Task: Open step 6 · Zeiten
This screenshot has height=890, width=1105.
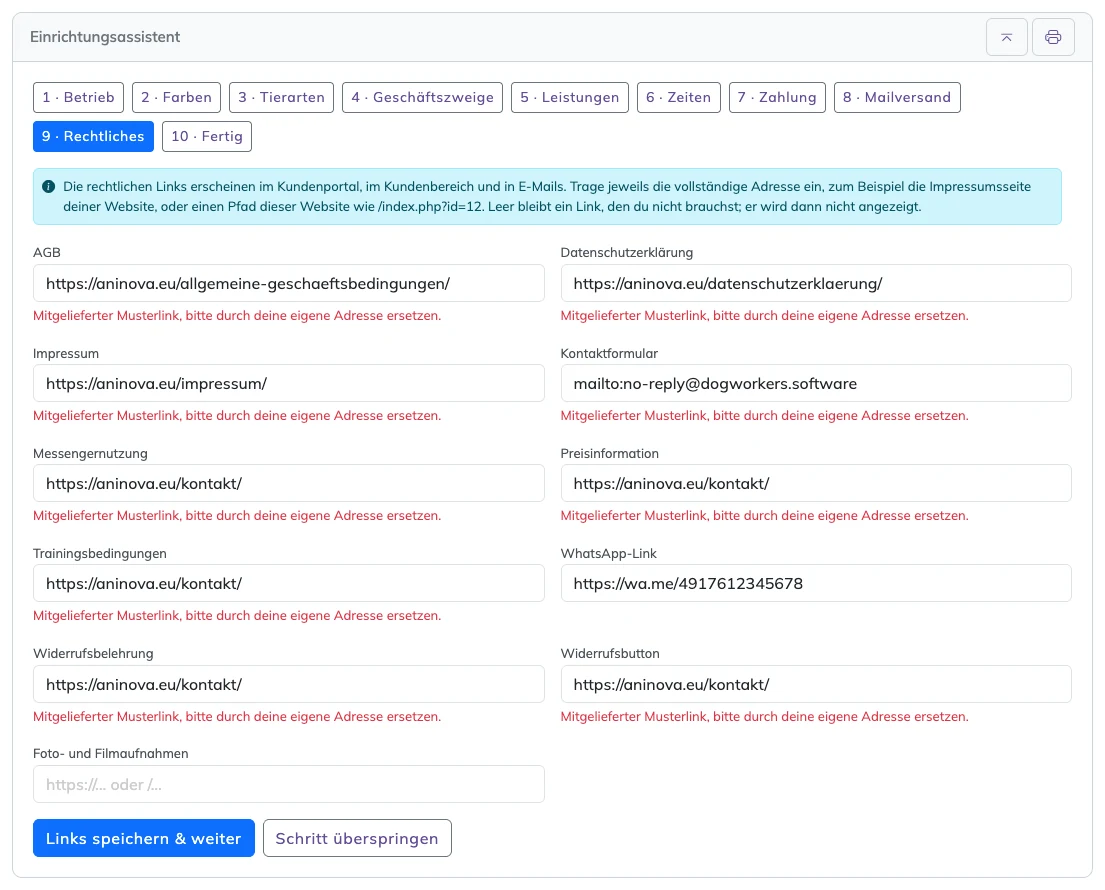Action: click(x=679, y=97)
